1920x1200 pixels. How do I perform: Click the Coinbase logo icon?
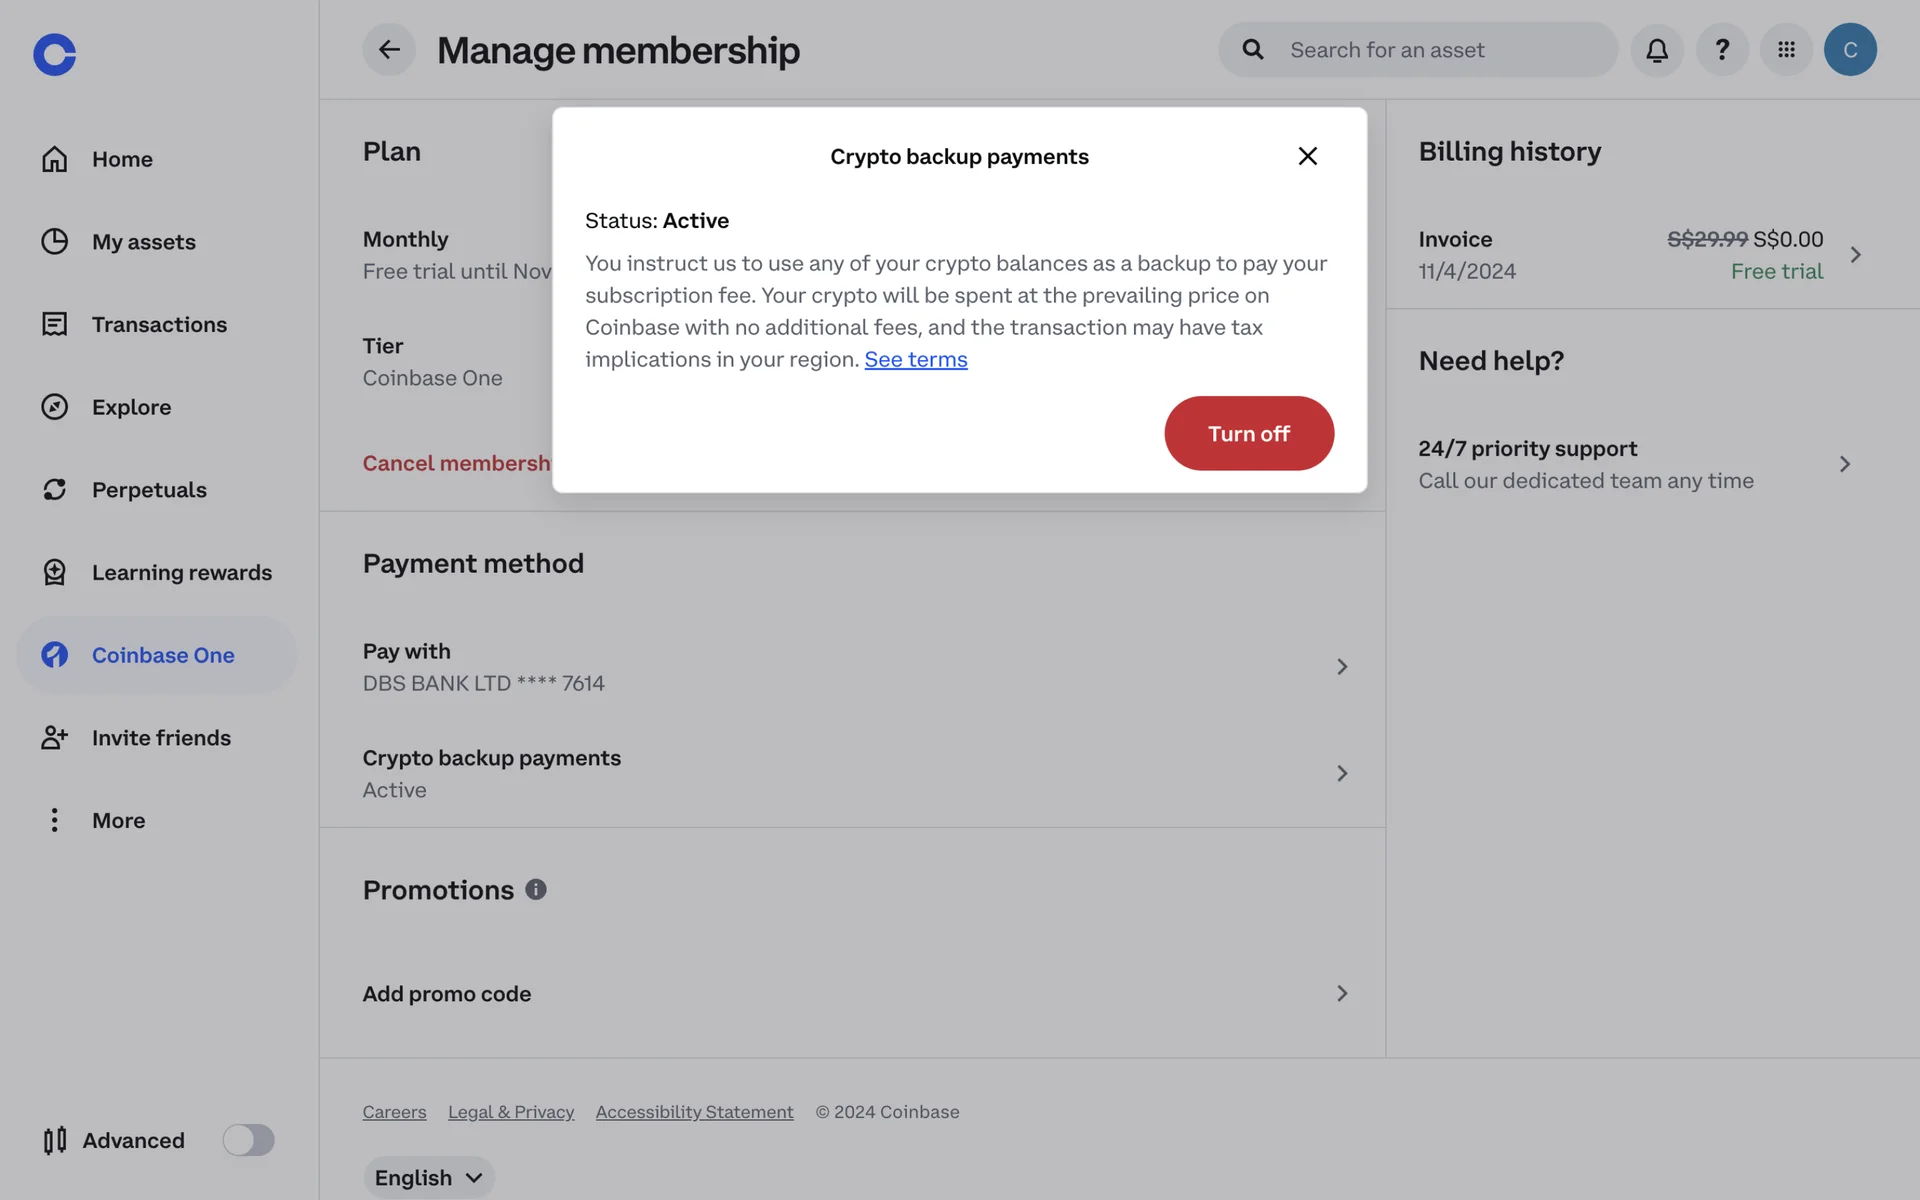(54, 54)
